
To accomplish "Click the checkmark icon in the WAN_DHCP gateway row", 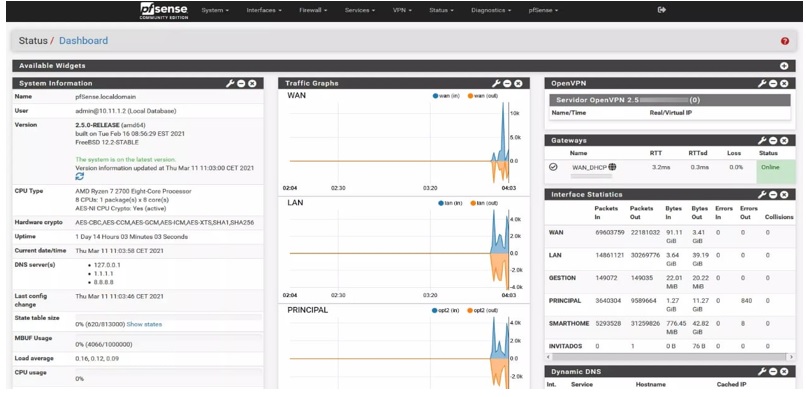I will 553,167.
